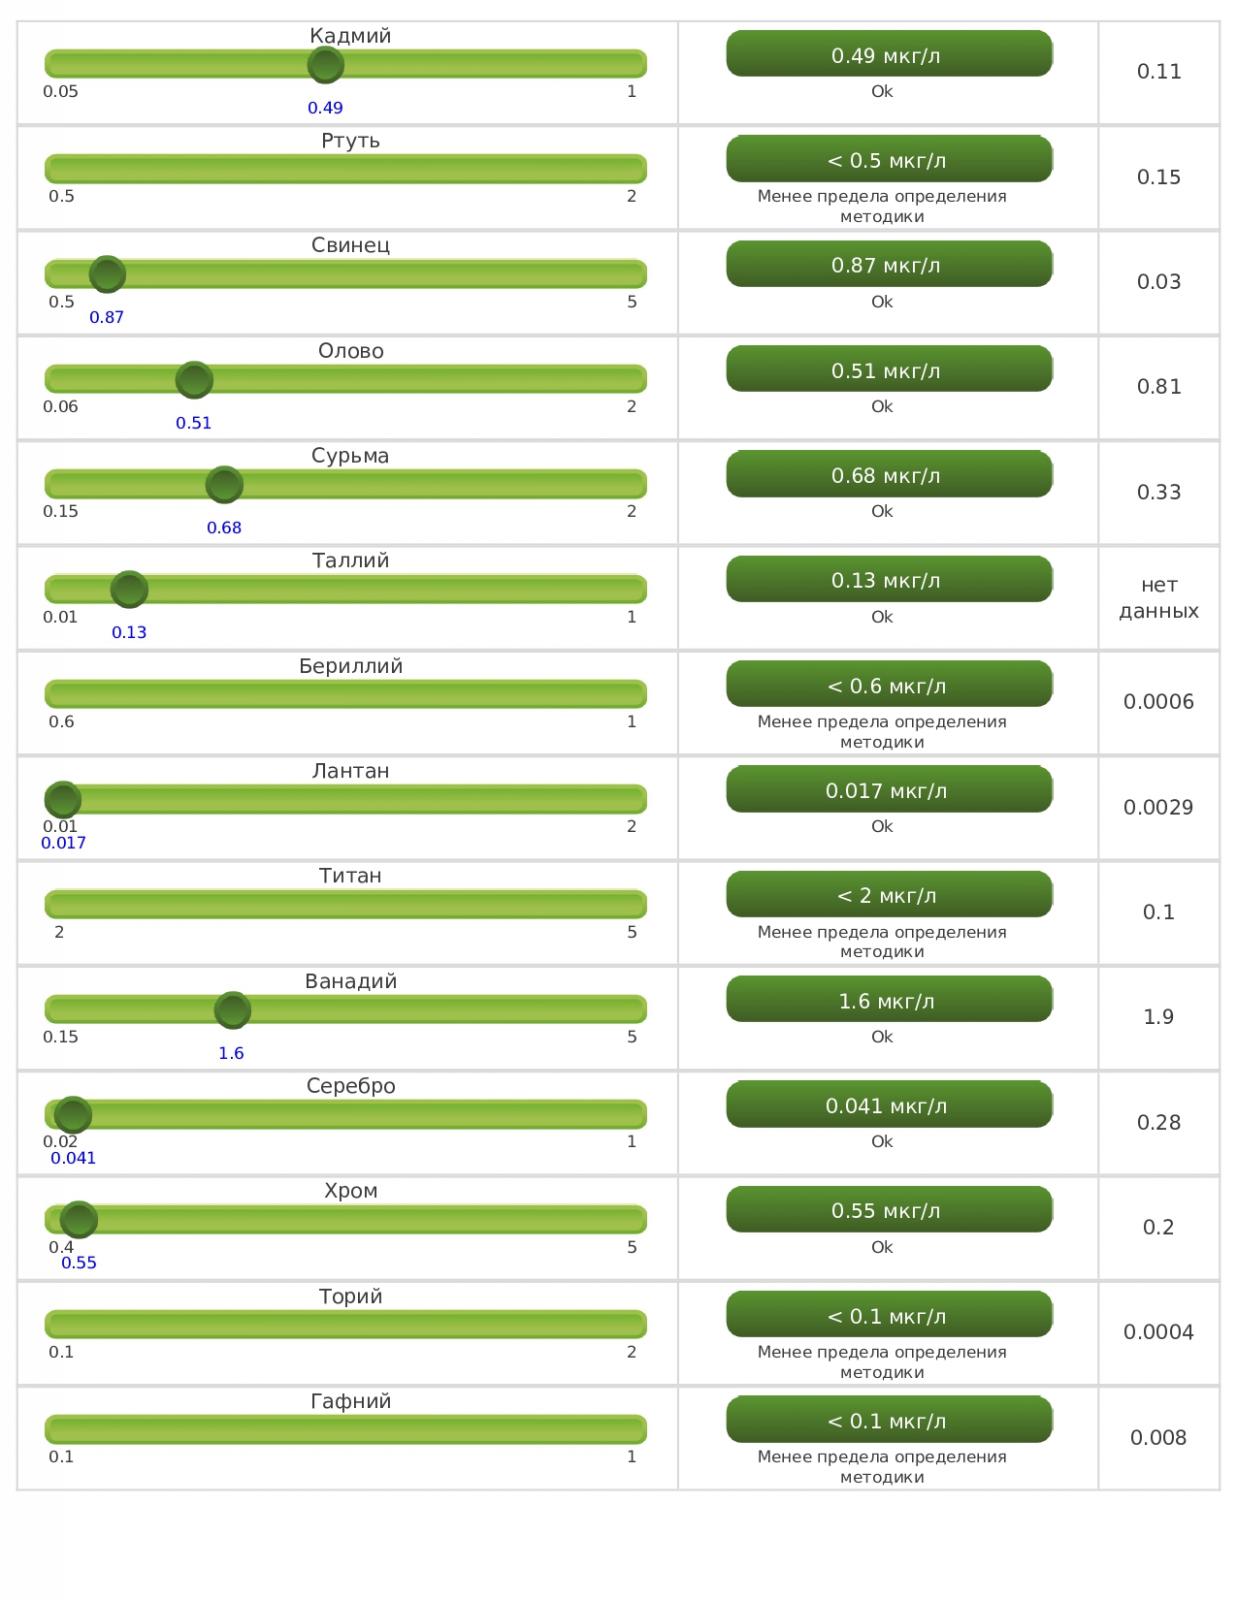This screenshot has width=1237, height=1600.
Task: Click the < 2 мкг/л titanium badge
Action: tap(889, 895)
